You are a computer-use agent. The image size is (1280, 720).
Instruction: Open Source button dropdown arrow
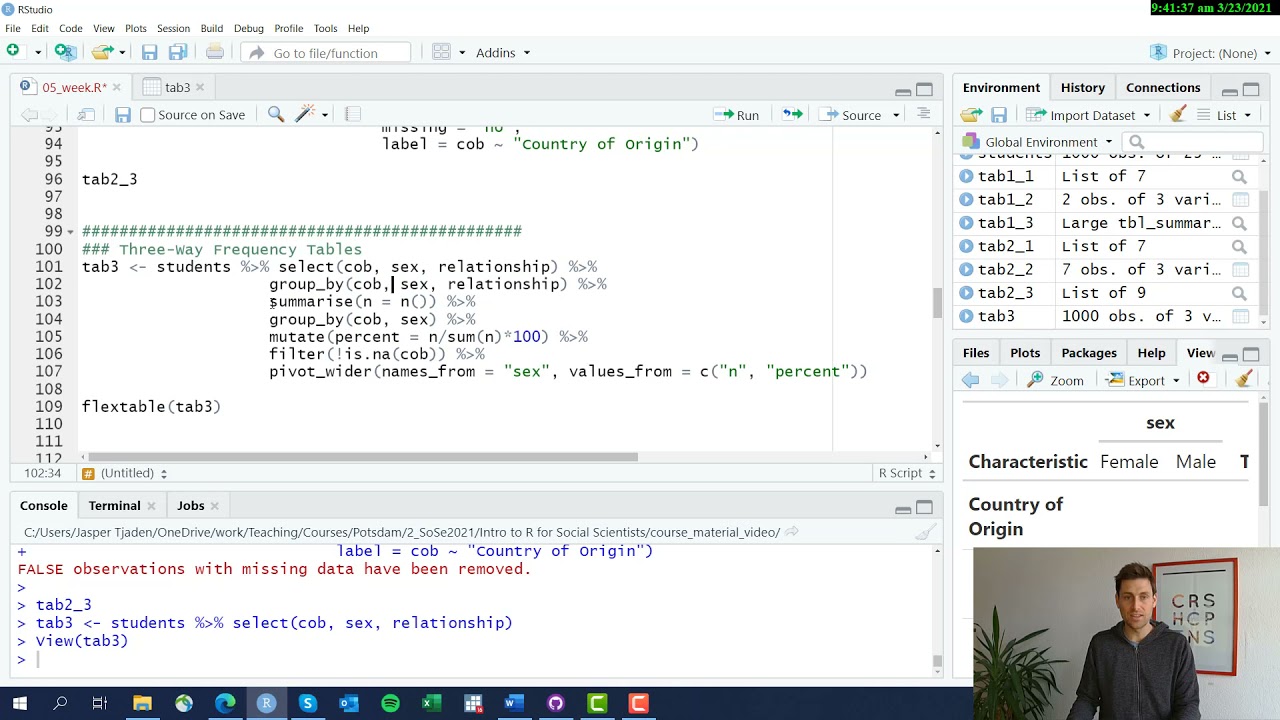click(896, 115)
